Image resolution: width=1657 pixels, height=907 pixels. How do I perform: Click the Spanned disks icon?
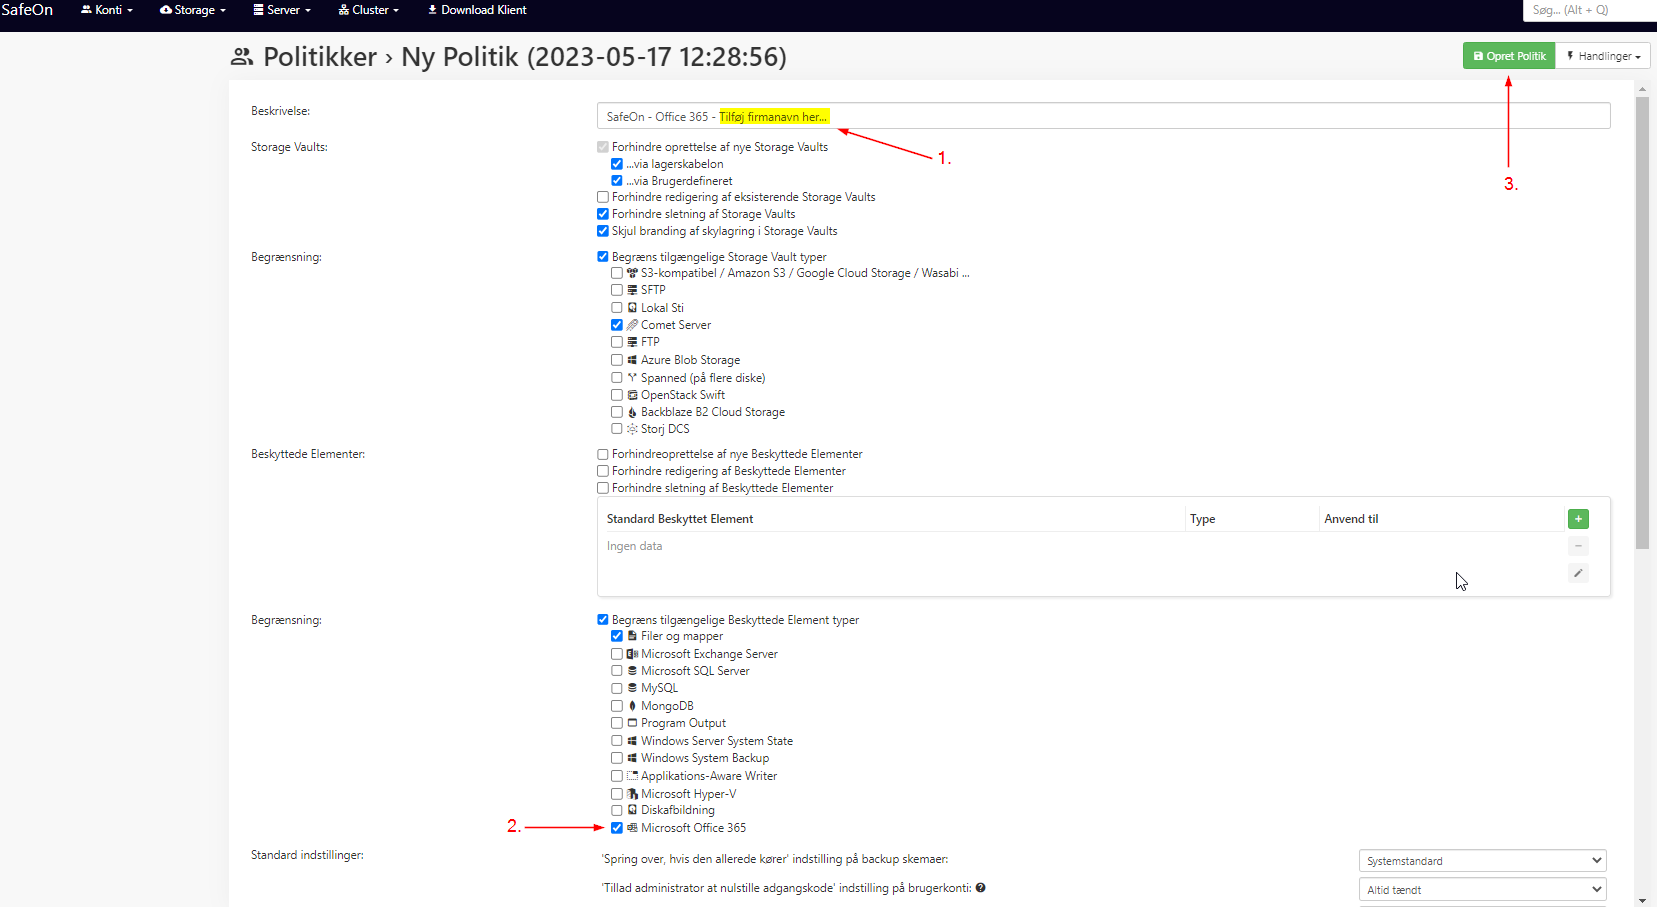click(x=632, y=378)
